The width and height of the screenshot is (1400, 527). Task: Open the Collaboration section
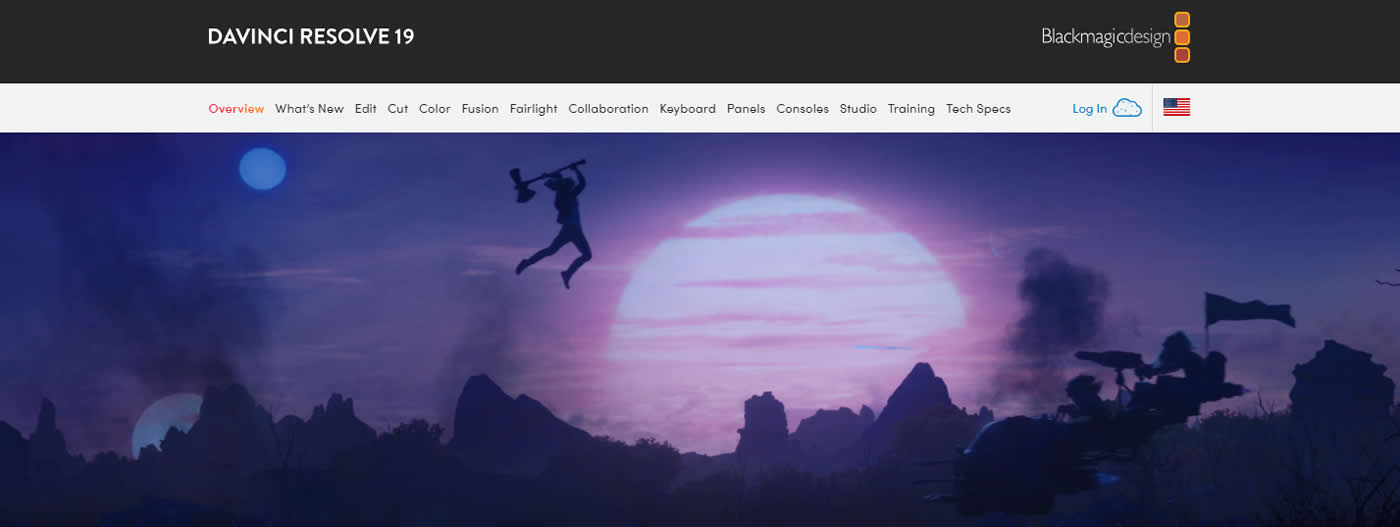coord(608,109)
